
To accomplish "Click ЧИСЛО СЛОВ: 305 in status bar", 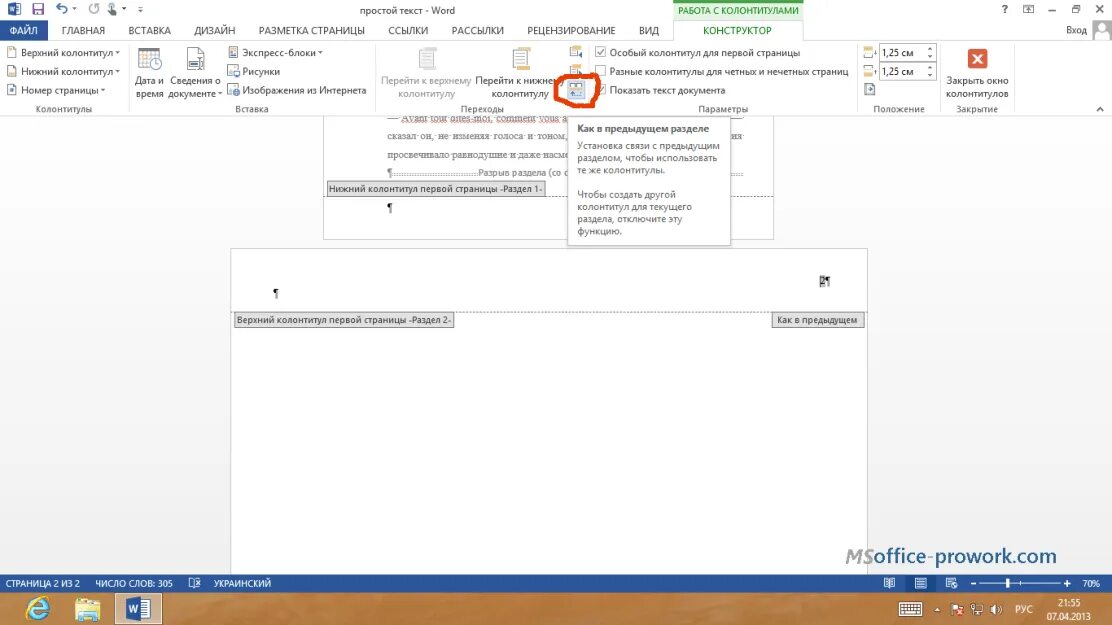I will tap(133, 583).
